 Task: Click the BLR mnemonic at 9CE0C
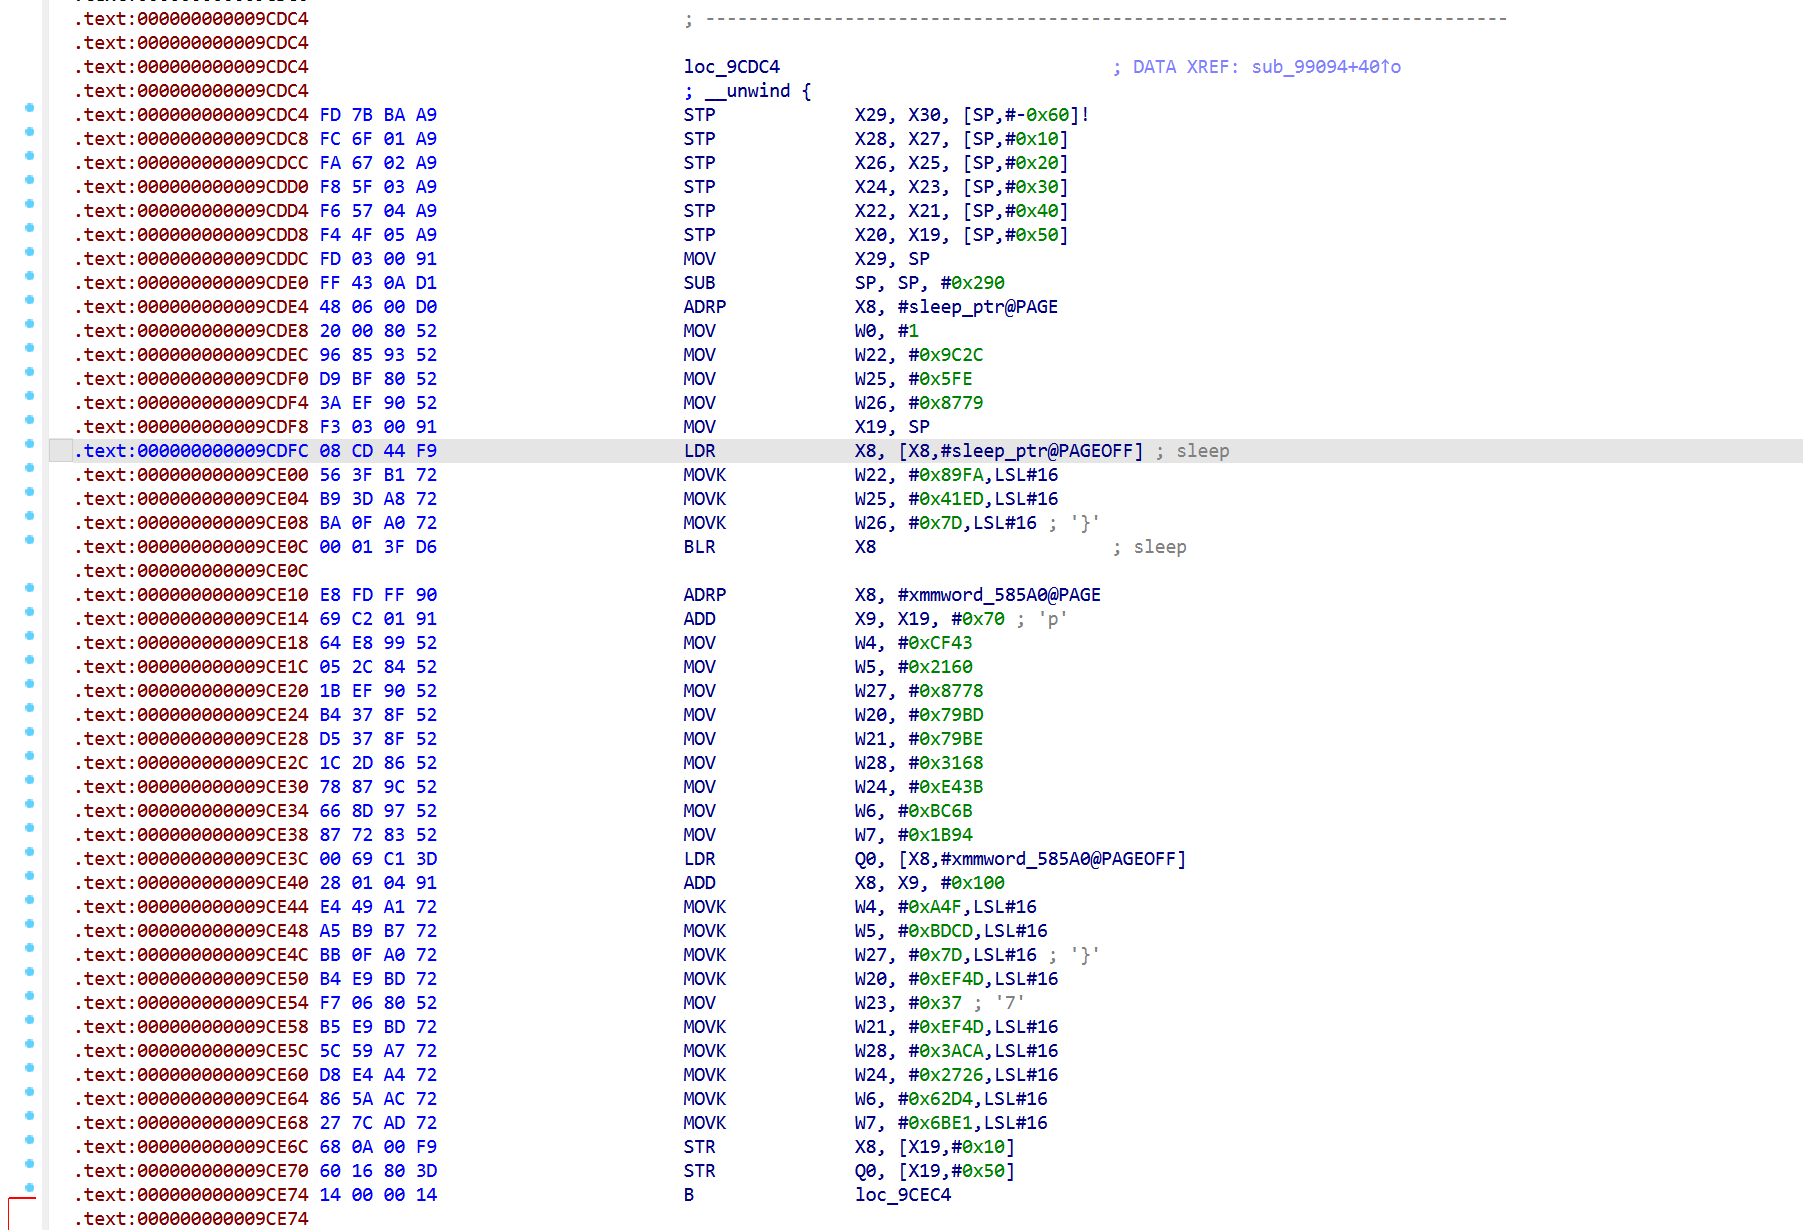pos(700,547)
